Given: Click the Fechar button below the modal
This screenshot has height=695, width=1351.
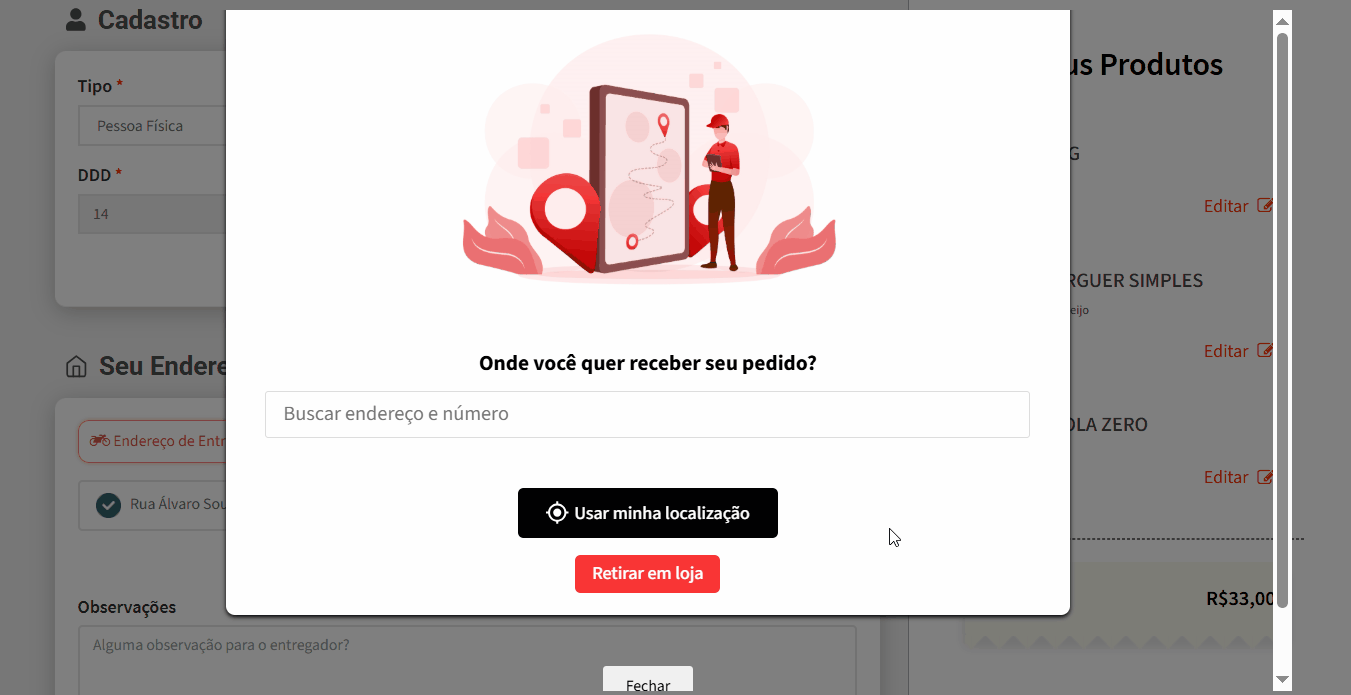Looking at the screenshot, I should click(648, 681).
